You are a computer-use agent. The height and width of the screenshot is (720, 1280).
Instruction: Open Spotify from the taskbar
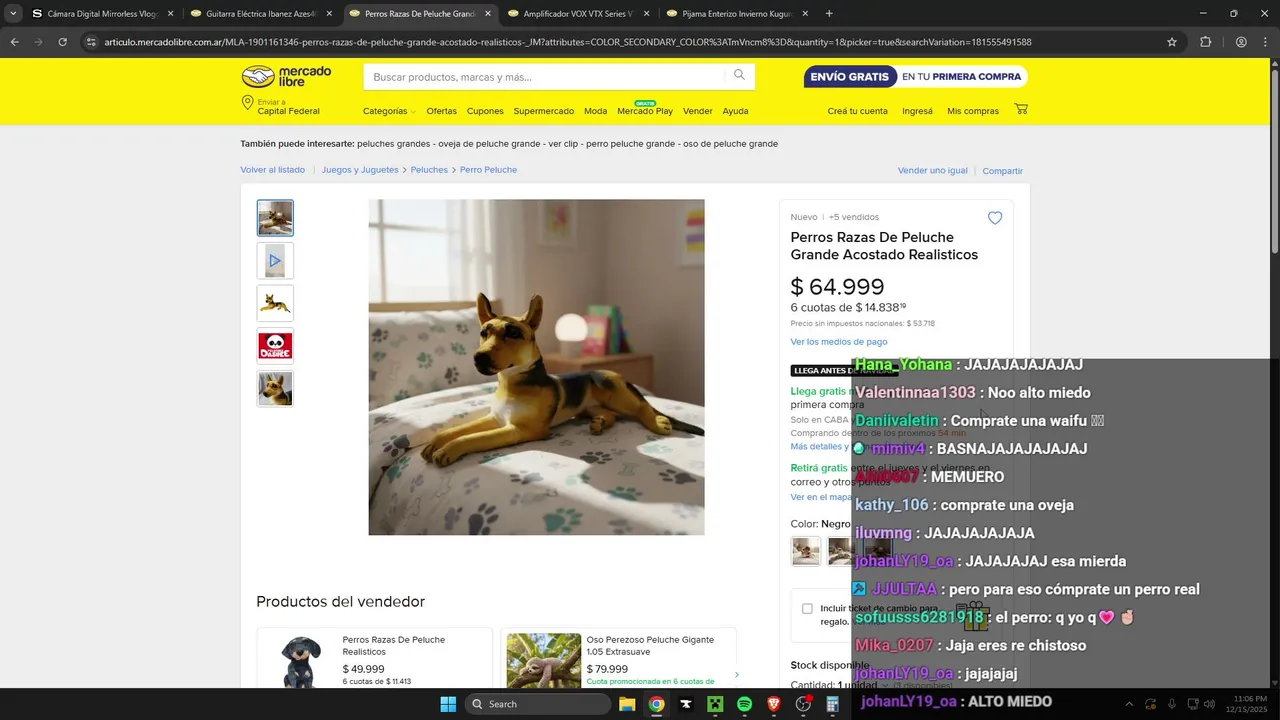coord(744,704)
